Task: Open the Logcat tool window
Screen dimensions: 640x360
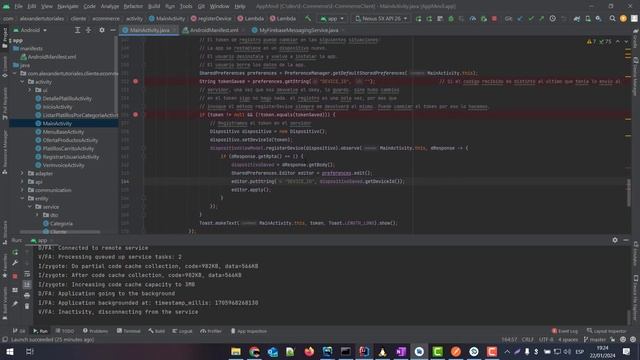Action: [182, 331]
